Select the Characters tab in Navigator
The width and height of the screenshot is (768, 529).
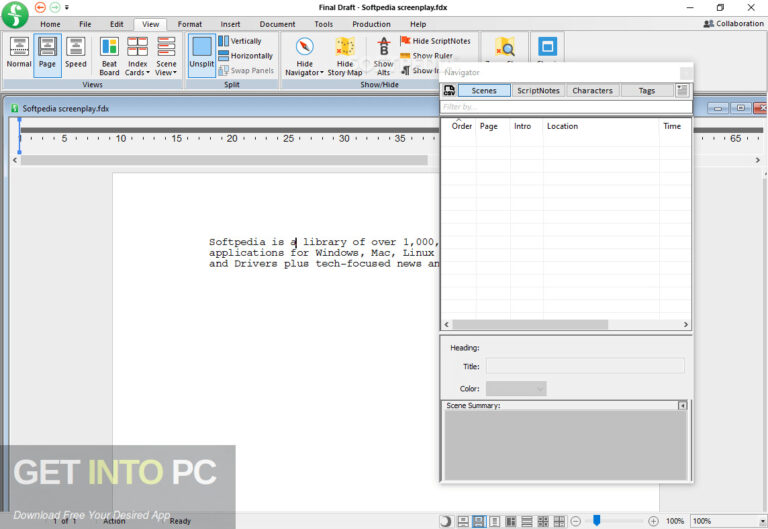coord(592,91)
